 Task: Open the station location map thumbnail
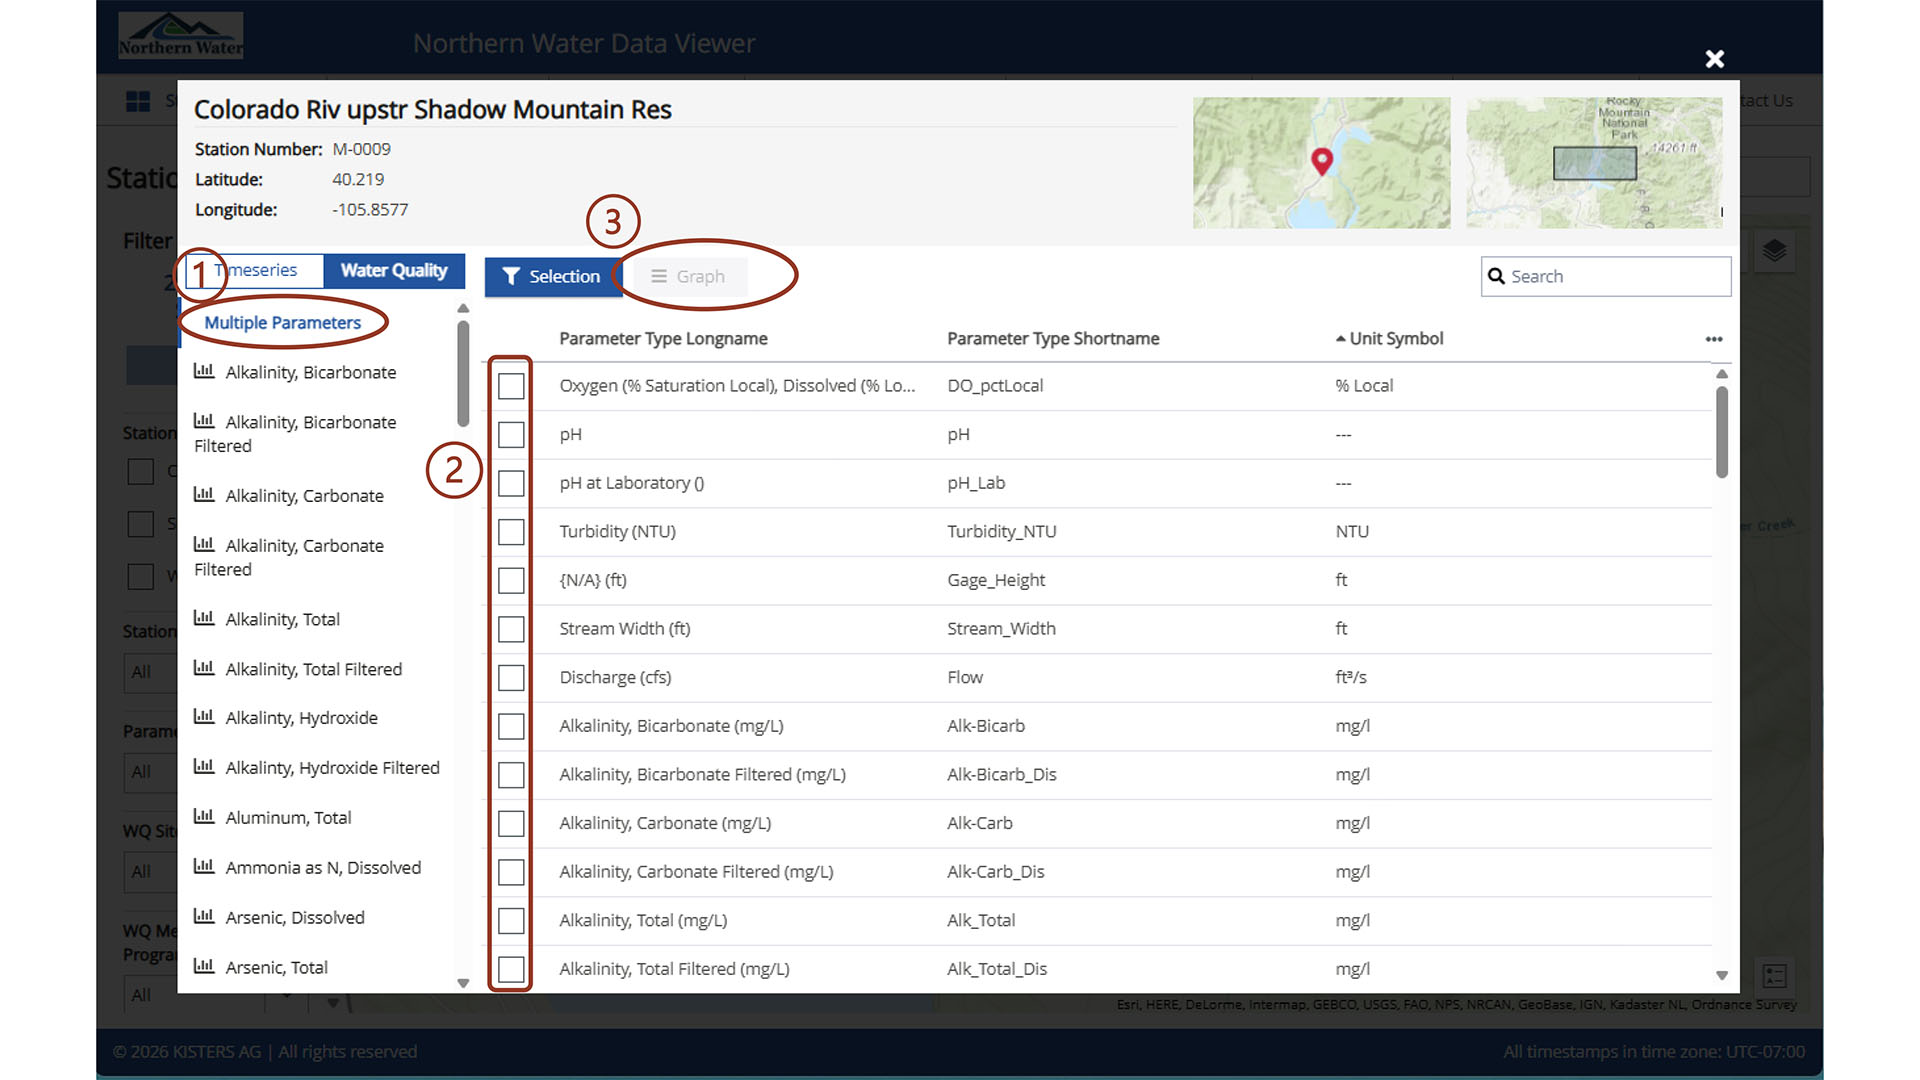coord(1321,163)
